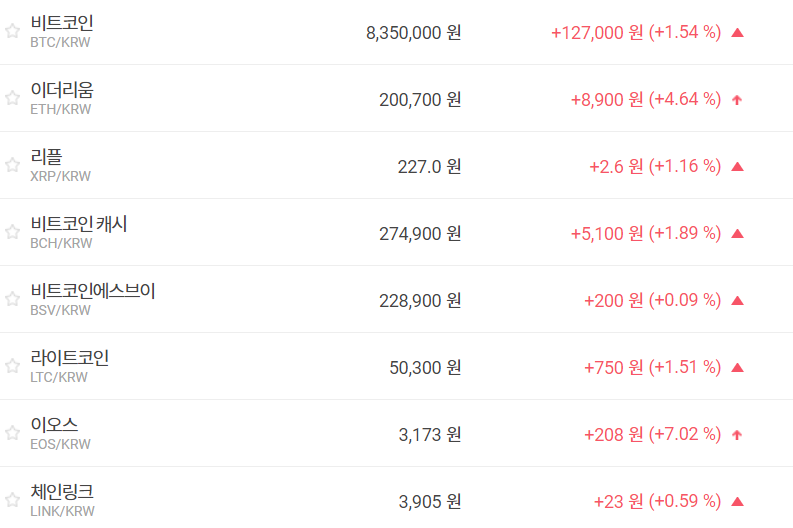Viewport: 793px width, 528px height.
Task: Toggle favorite star for 리플 XRP/KRW
Action: point(12,165)
